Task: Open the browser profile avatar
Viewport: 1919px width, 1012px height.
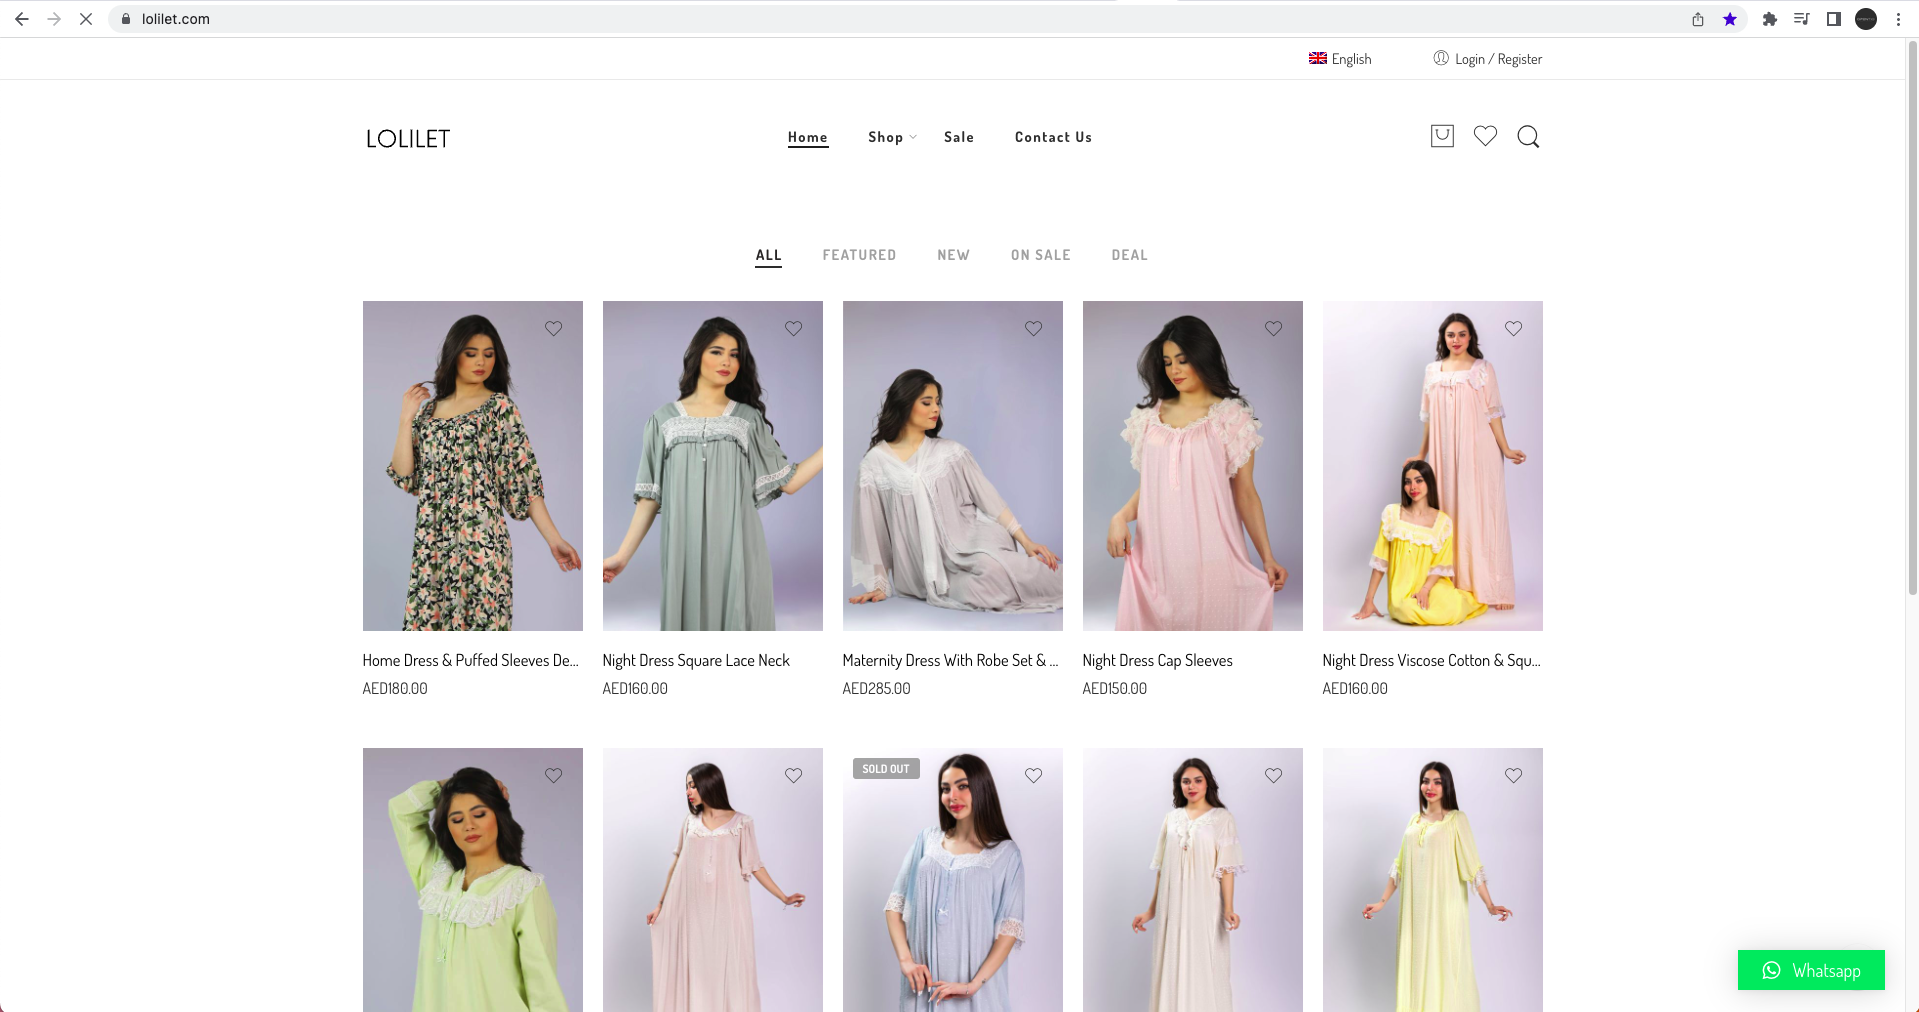Action: [x=1866, y=19]
